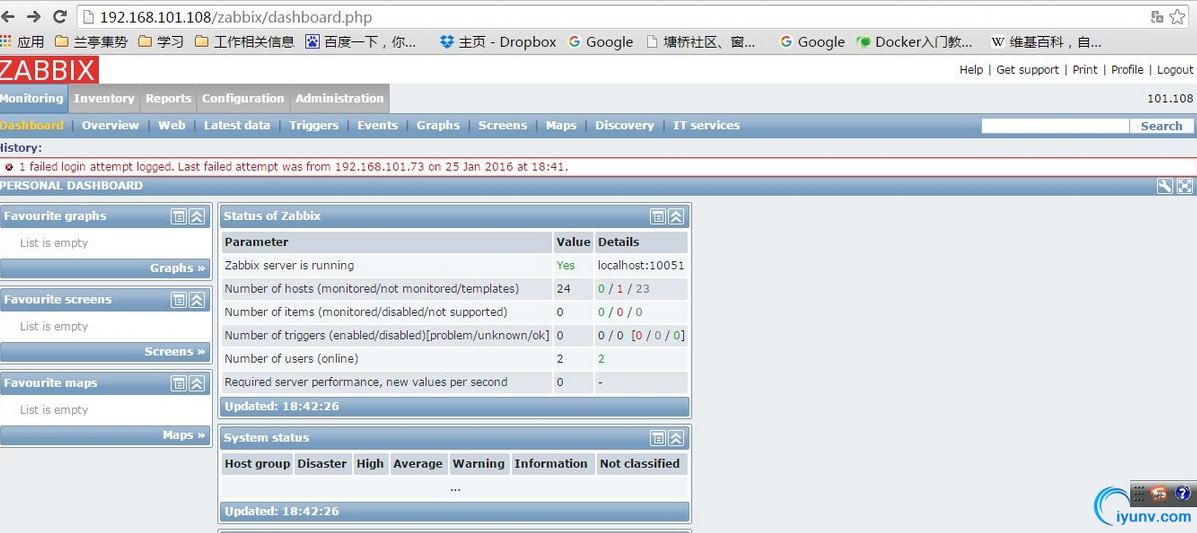1197x533 pixels.
Task: Reload the page with browser refresh icon
Action: [x=59, y=16]
